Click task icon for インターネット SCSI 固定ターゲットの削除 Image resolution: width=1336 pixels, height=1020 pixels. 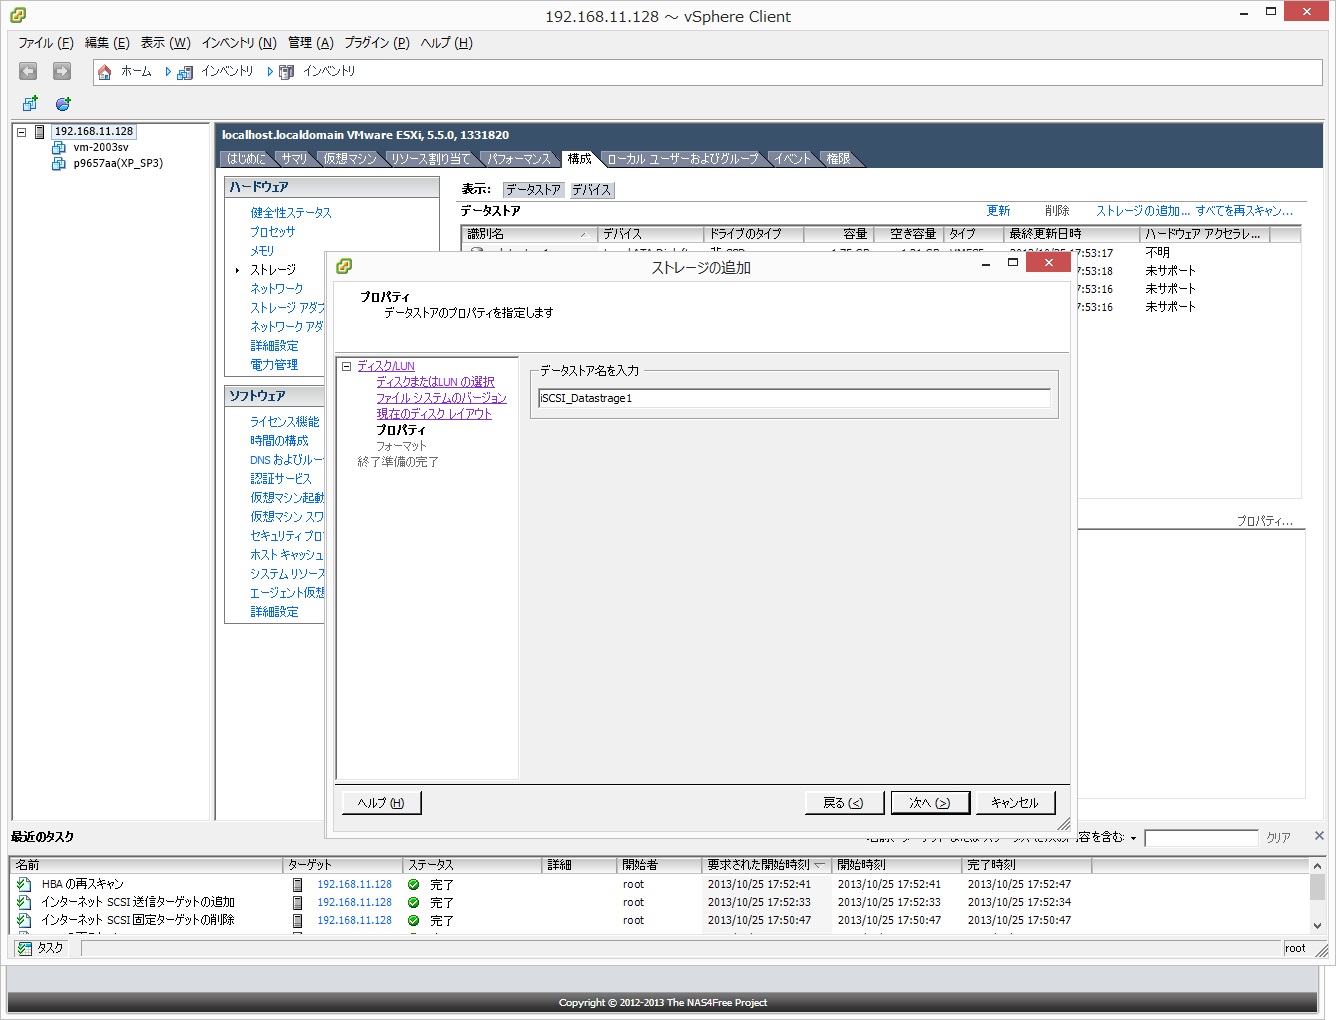[24, 920]
